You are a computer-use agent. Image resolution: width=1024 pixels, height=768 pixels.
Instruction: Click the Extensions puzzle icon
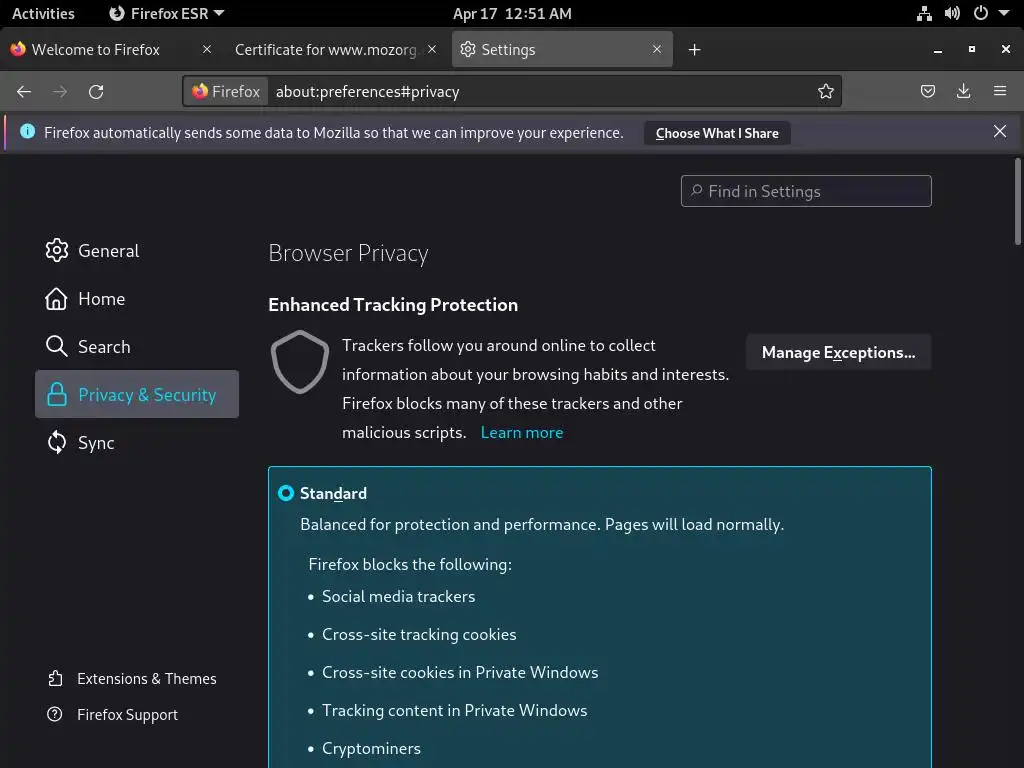(56, 679)
